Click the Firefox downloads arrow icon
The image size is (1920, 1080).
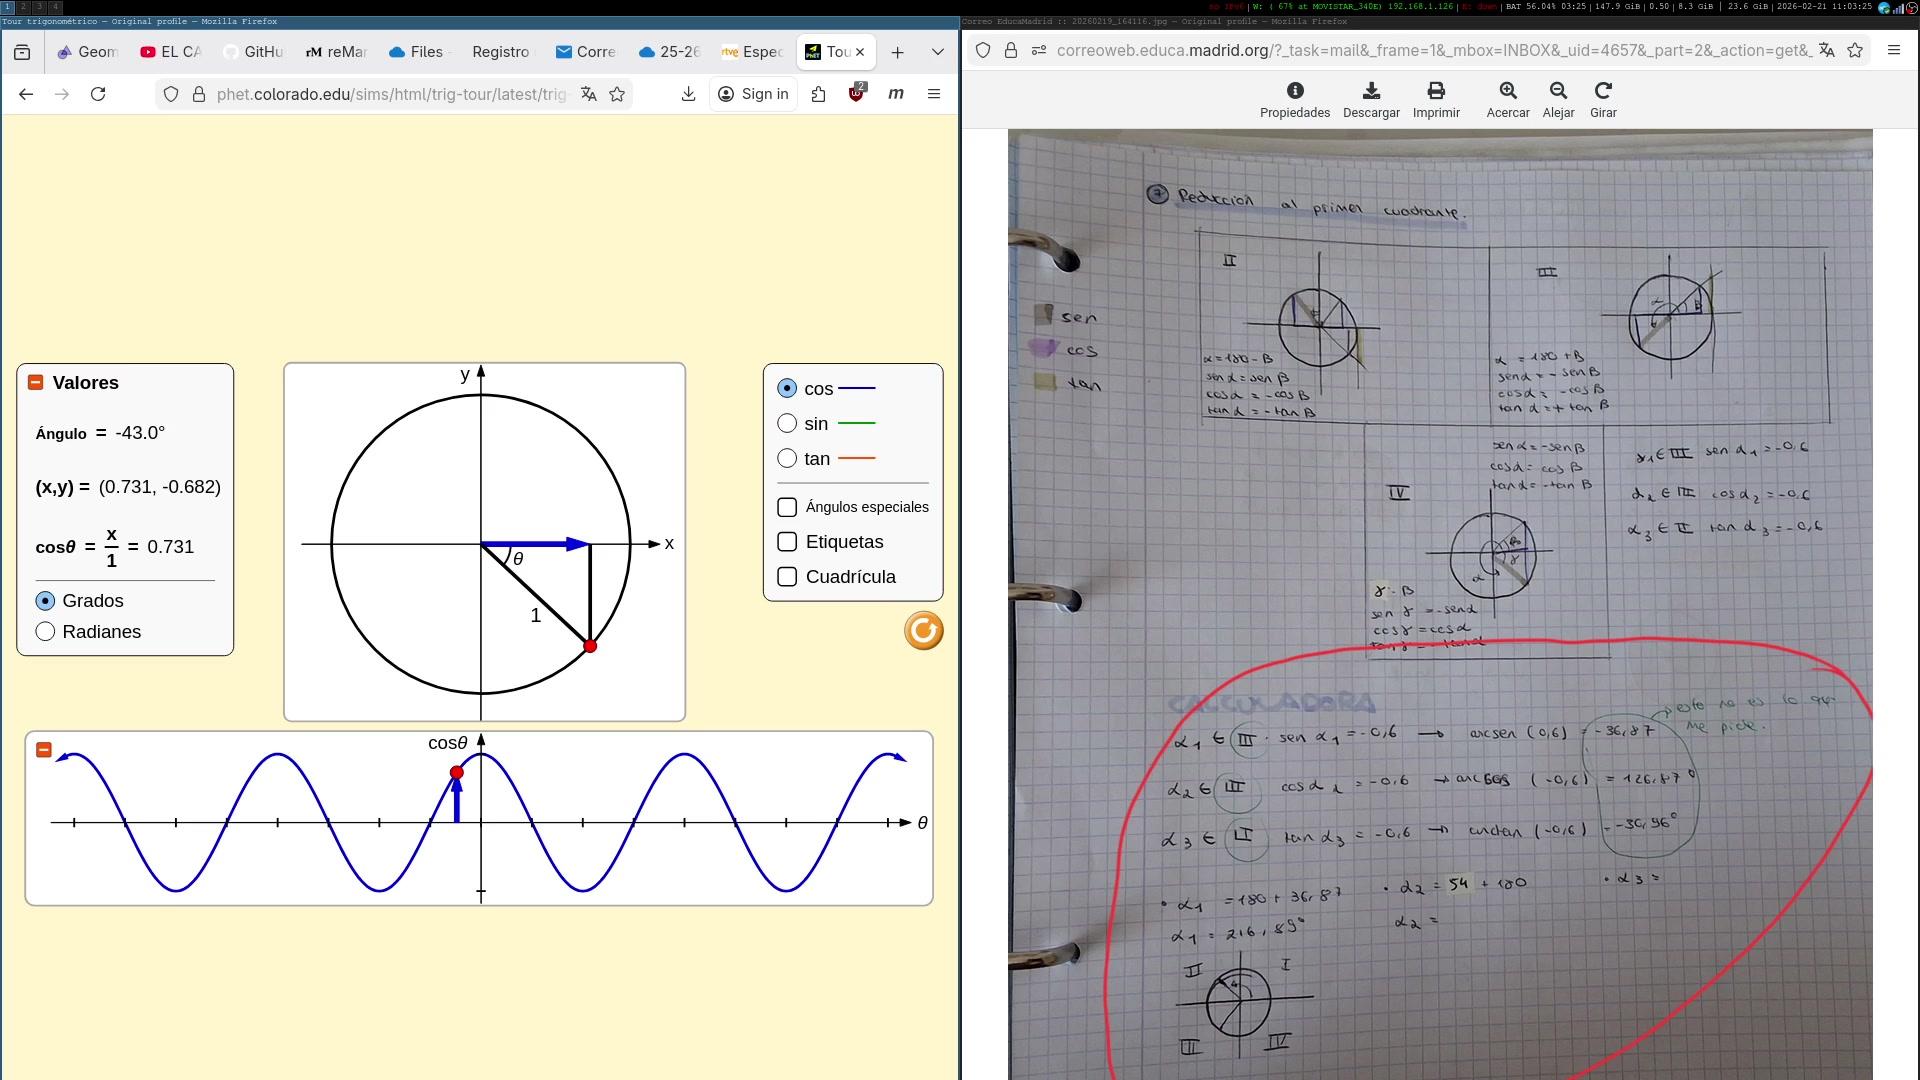click(688, 94)
